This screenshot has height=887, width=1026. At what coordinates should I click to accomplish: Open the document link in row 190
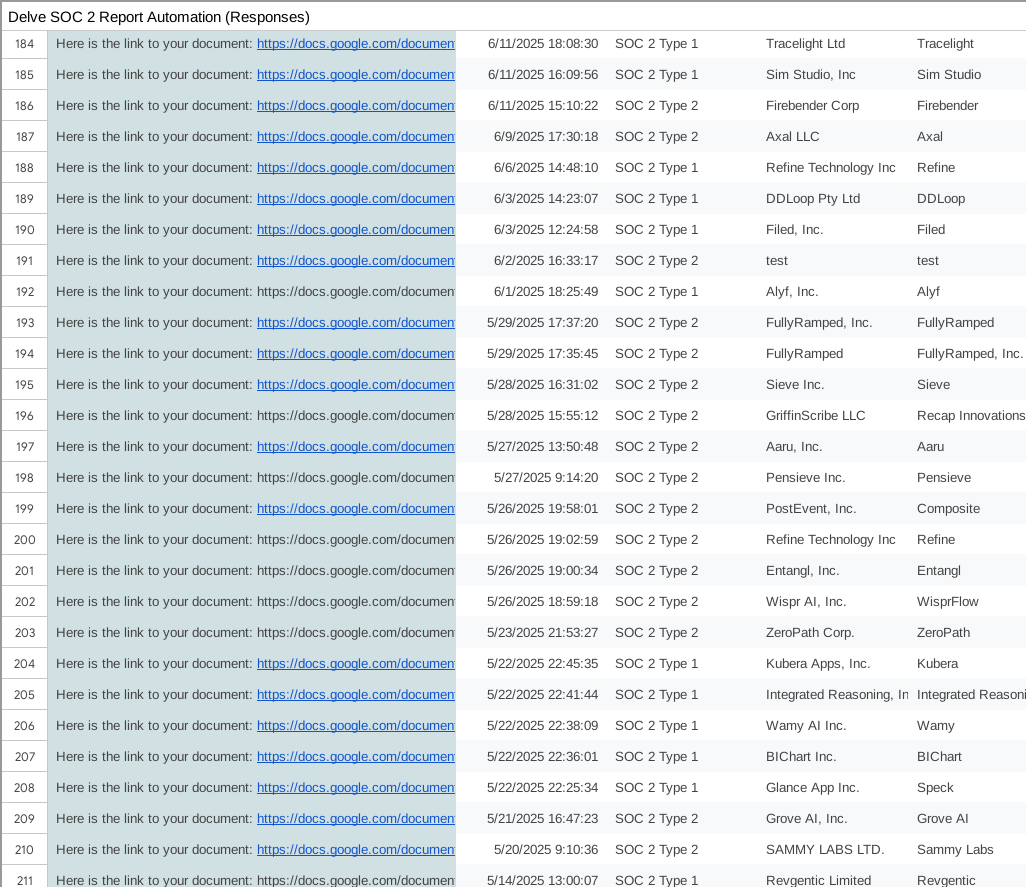(x=355, y=230)
